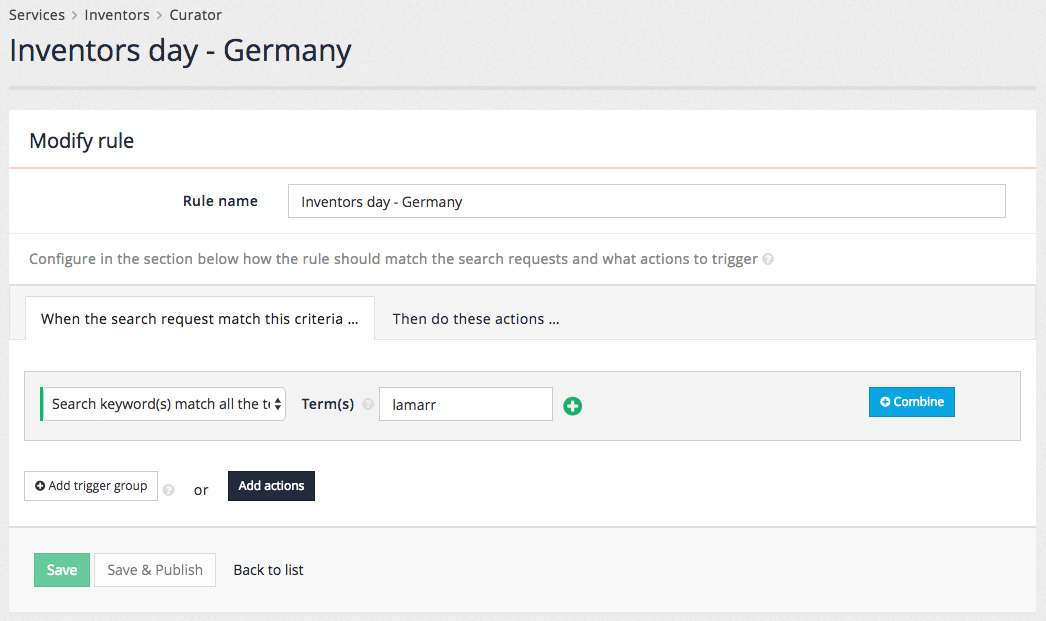The image size is (1046, 621).
Task: Open the help icon after the configure description
Action: 767,259
